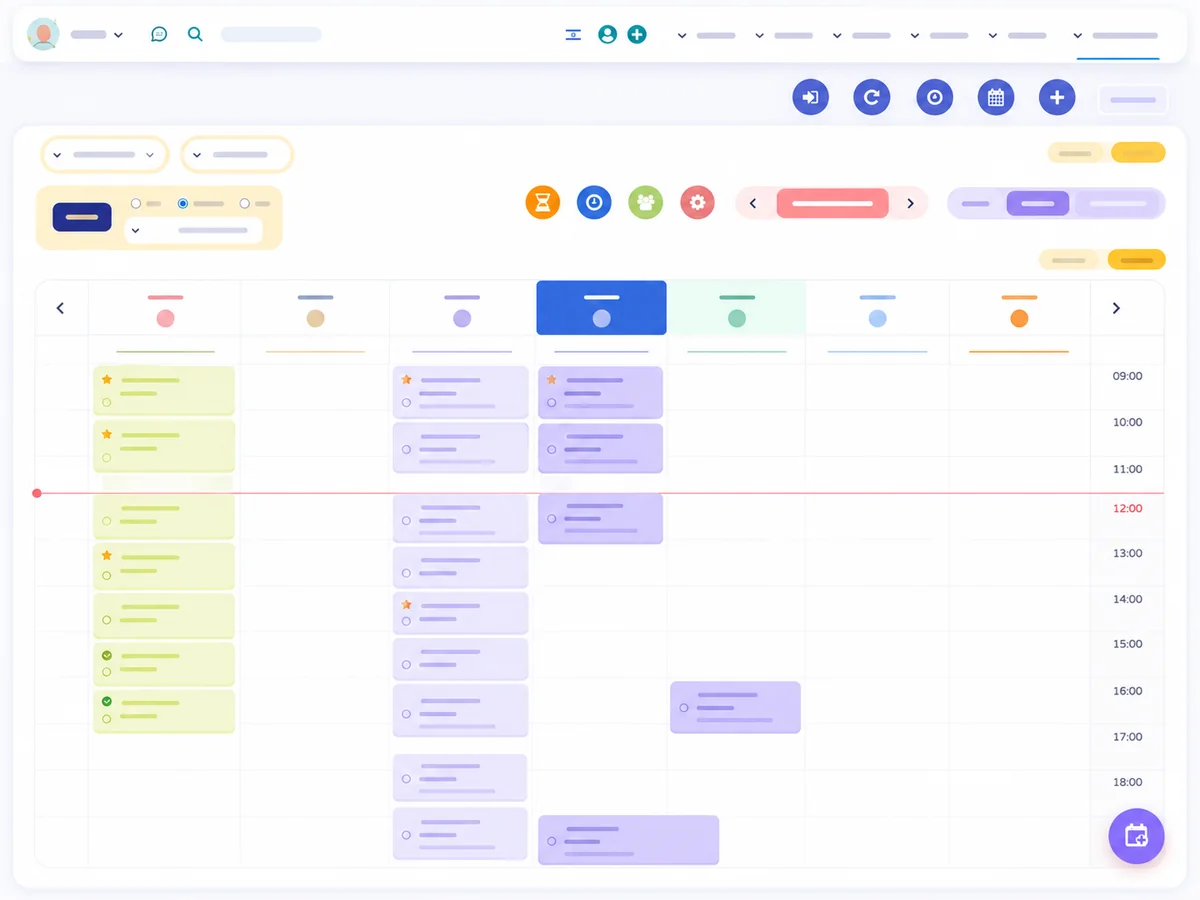Click the sign-in arrow circular button

tap(811, 97)
